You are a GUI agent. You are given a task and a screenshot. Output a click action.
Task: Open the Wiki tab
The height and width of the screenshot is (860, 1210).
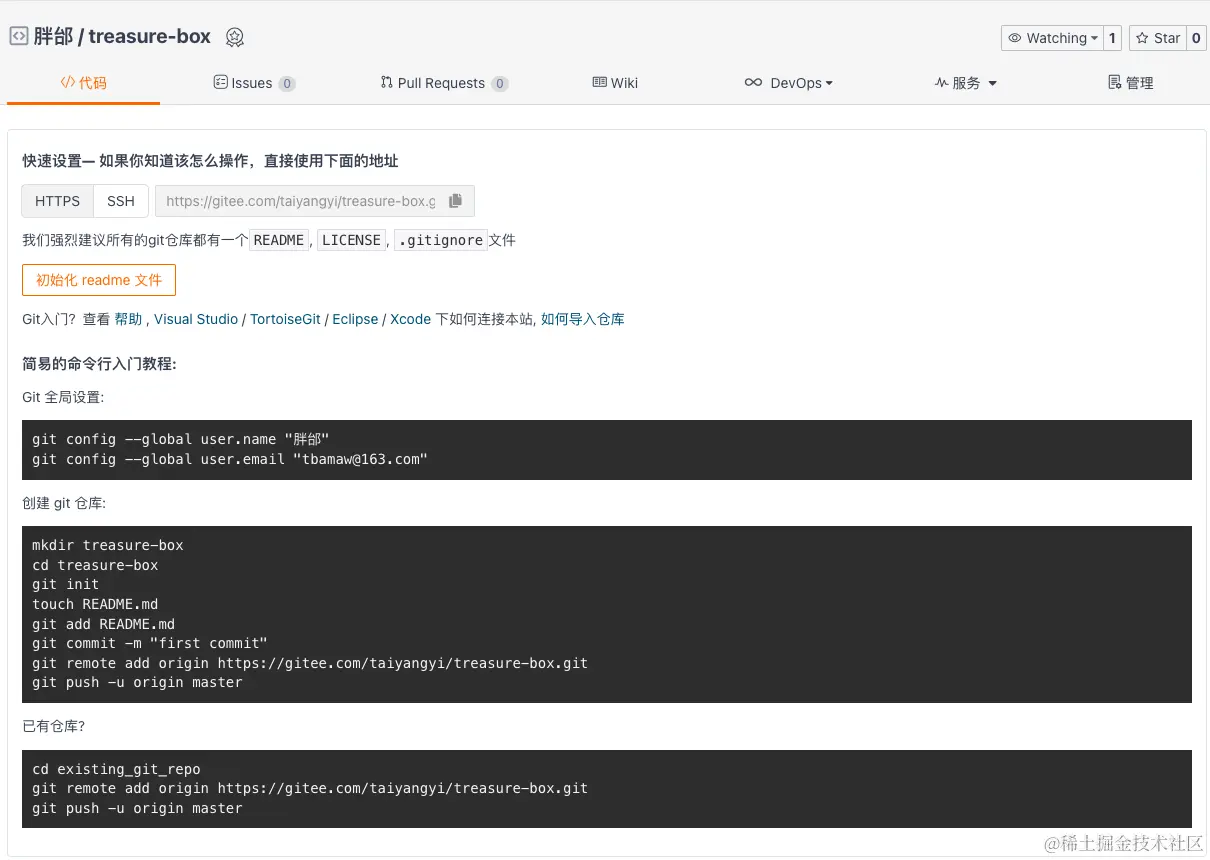click(615, 83)
